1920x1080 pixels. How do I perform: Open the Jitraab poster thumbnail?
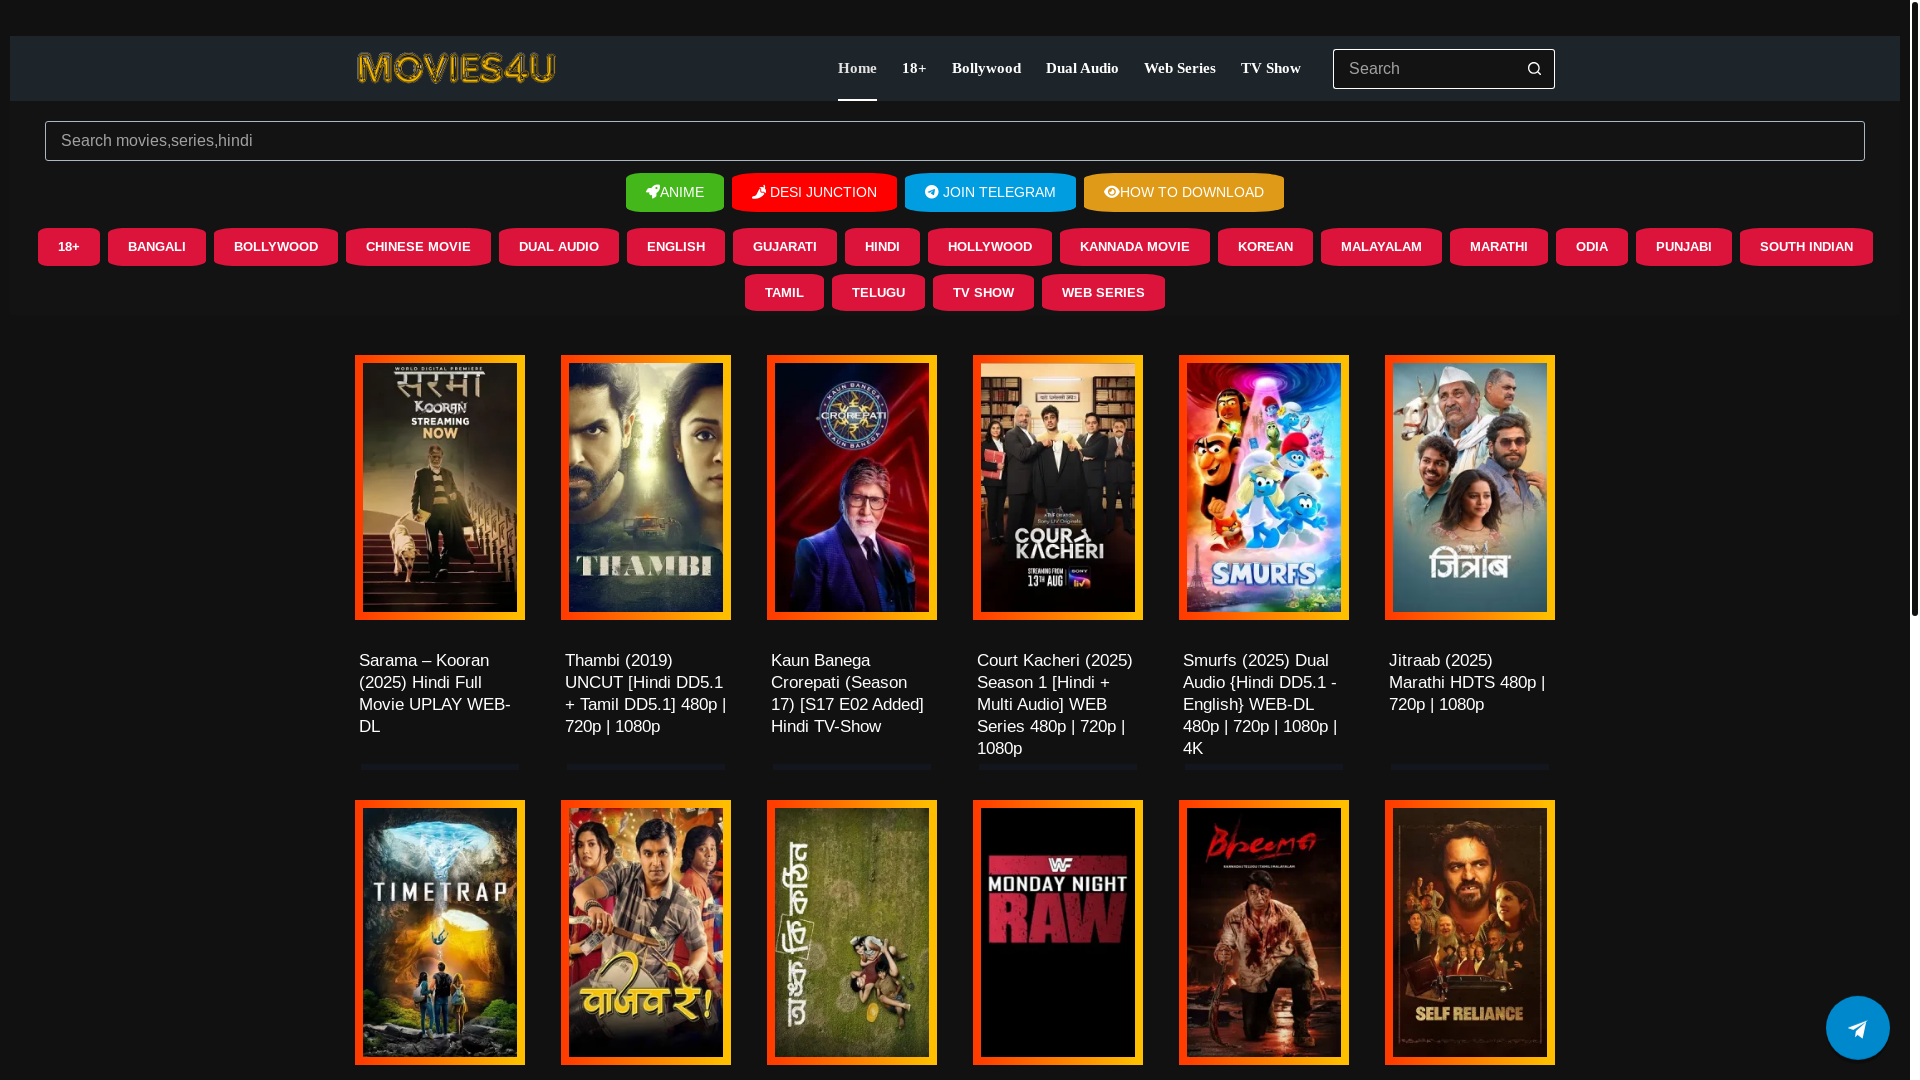(x=1470, y=487)
